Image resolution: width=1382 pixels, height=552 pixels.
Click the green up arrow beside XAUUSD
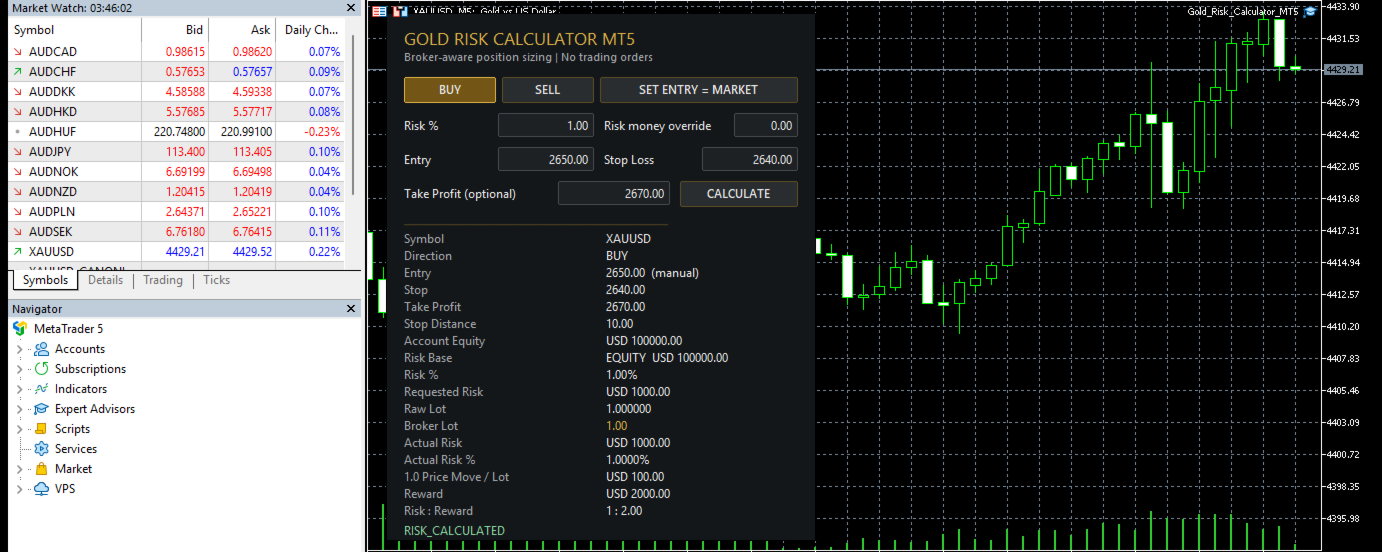click(19, 252)
